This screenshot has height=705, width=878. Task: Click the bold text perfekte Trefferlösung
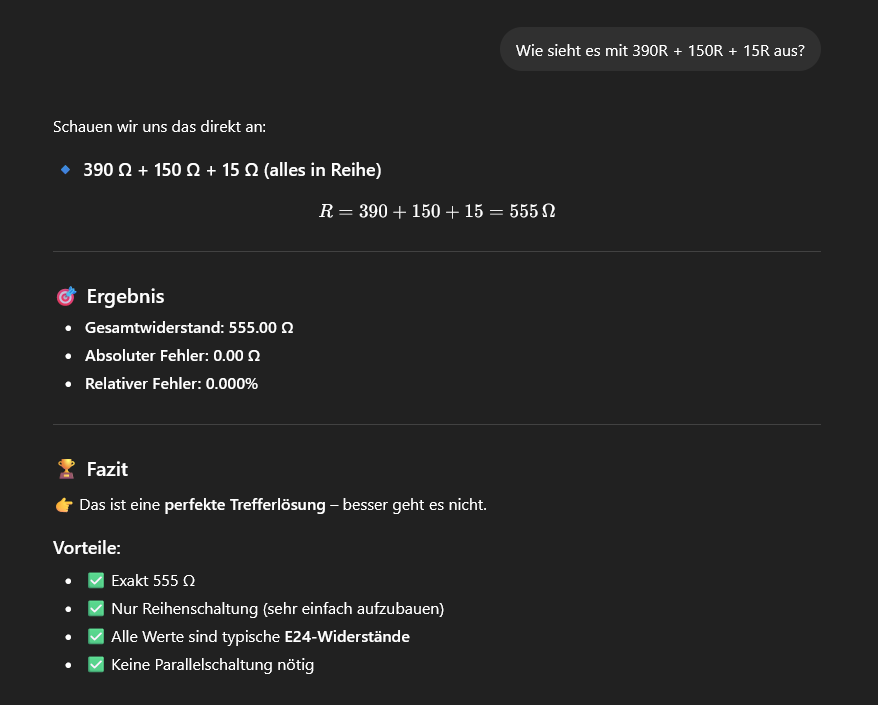click(x=245, y=505)
